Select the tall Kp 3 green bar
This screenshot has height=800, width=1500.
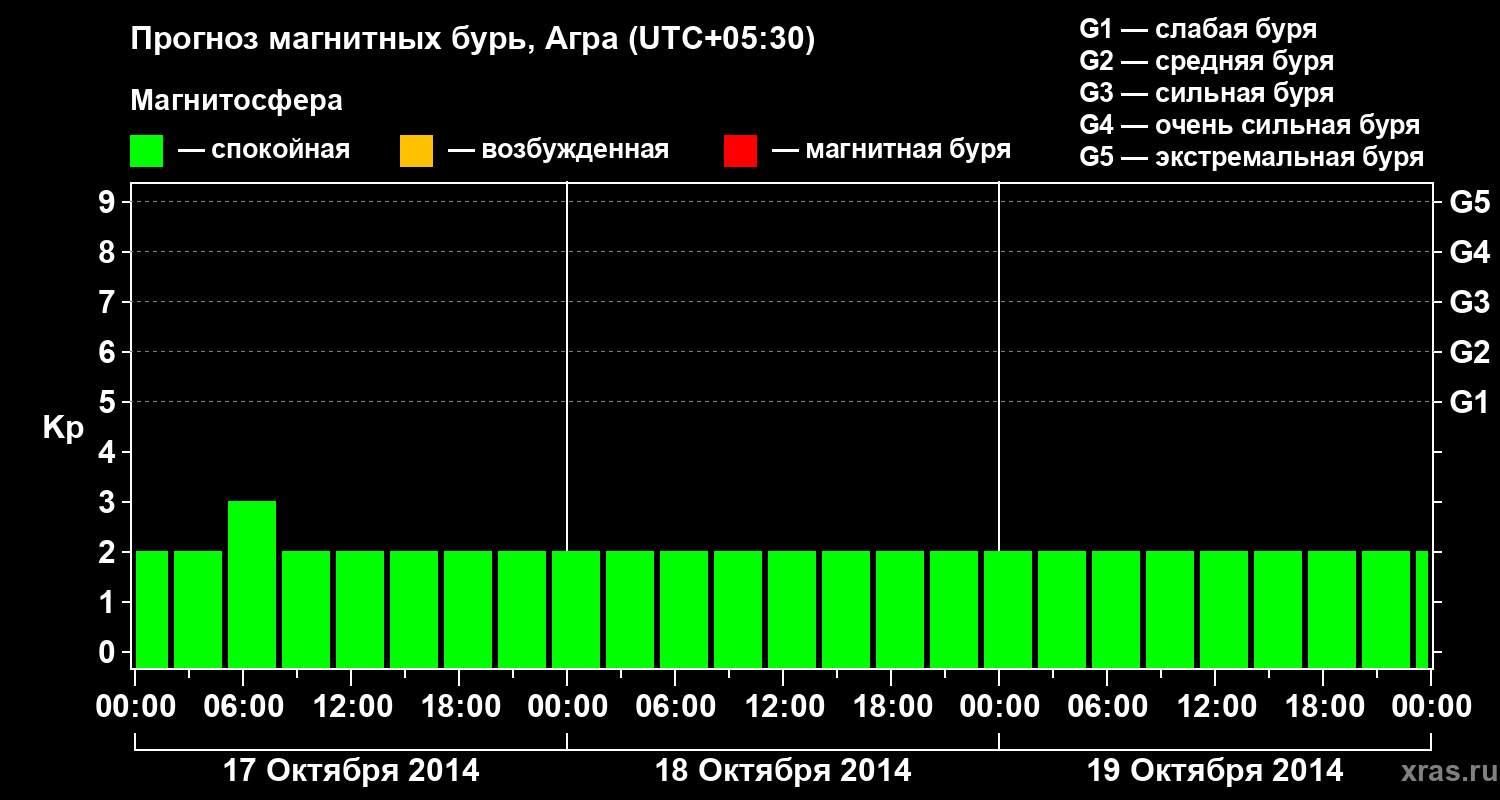click(252, 584)
